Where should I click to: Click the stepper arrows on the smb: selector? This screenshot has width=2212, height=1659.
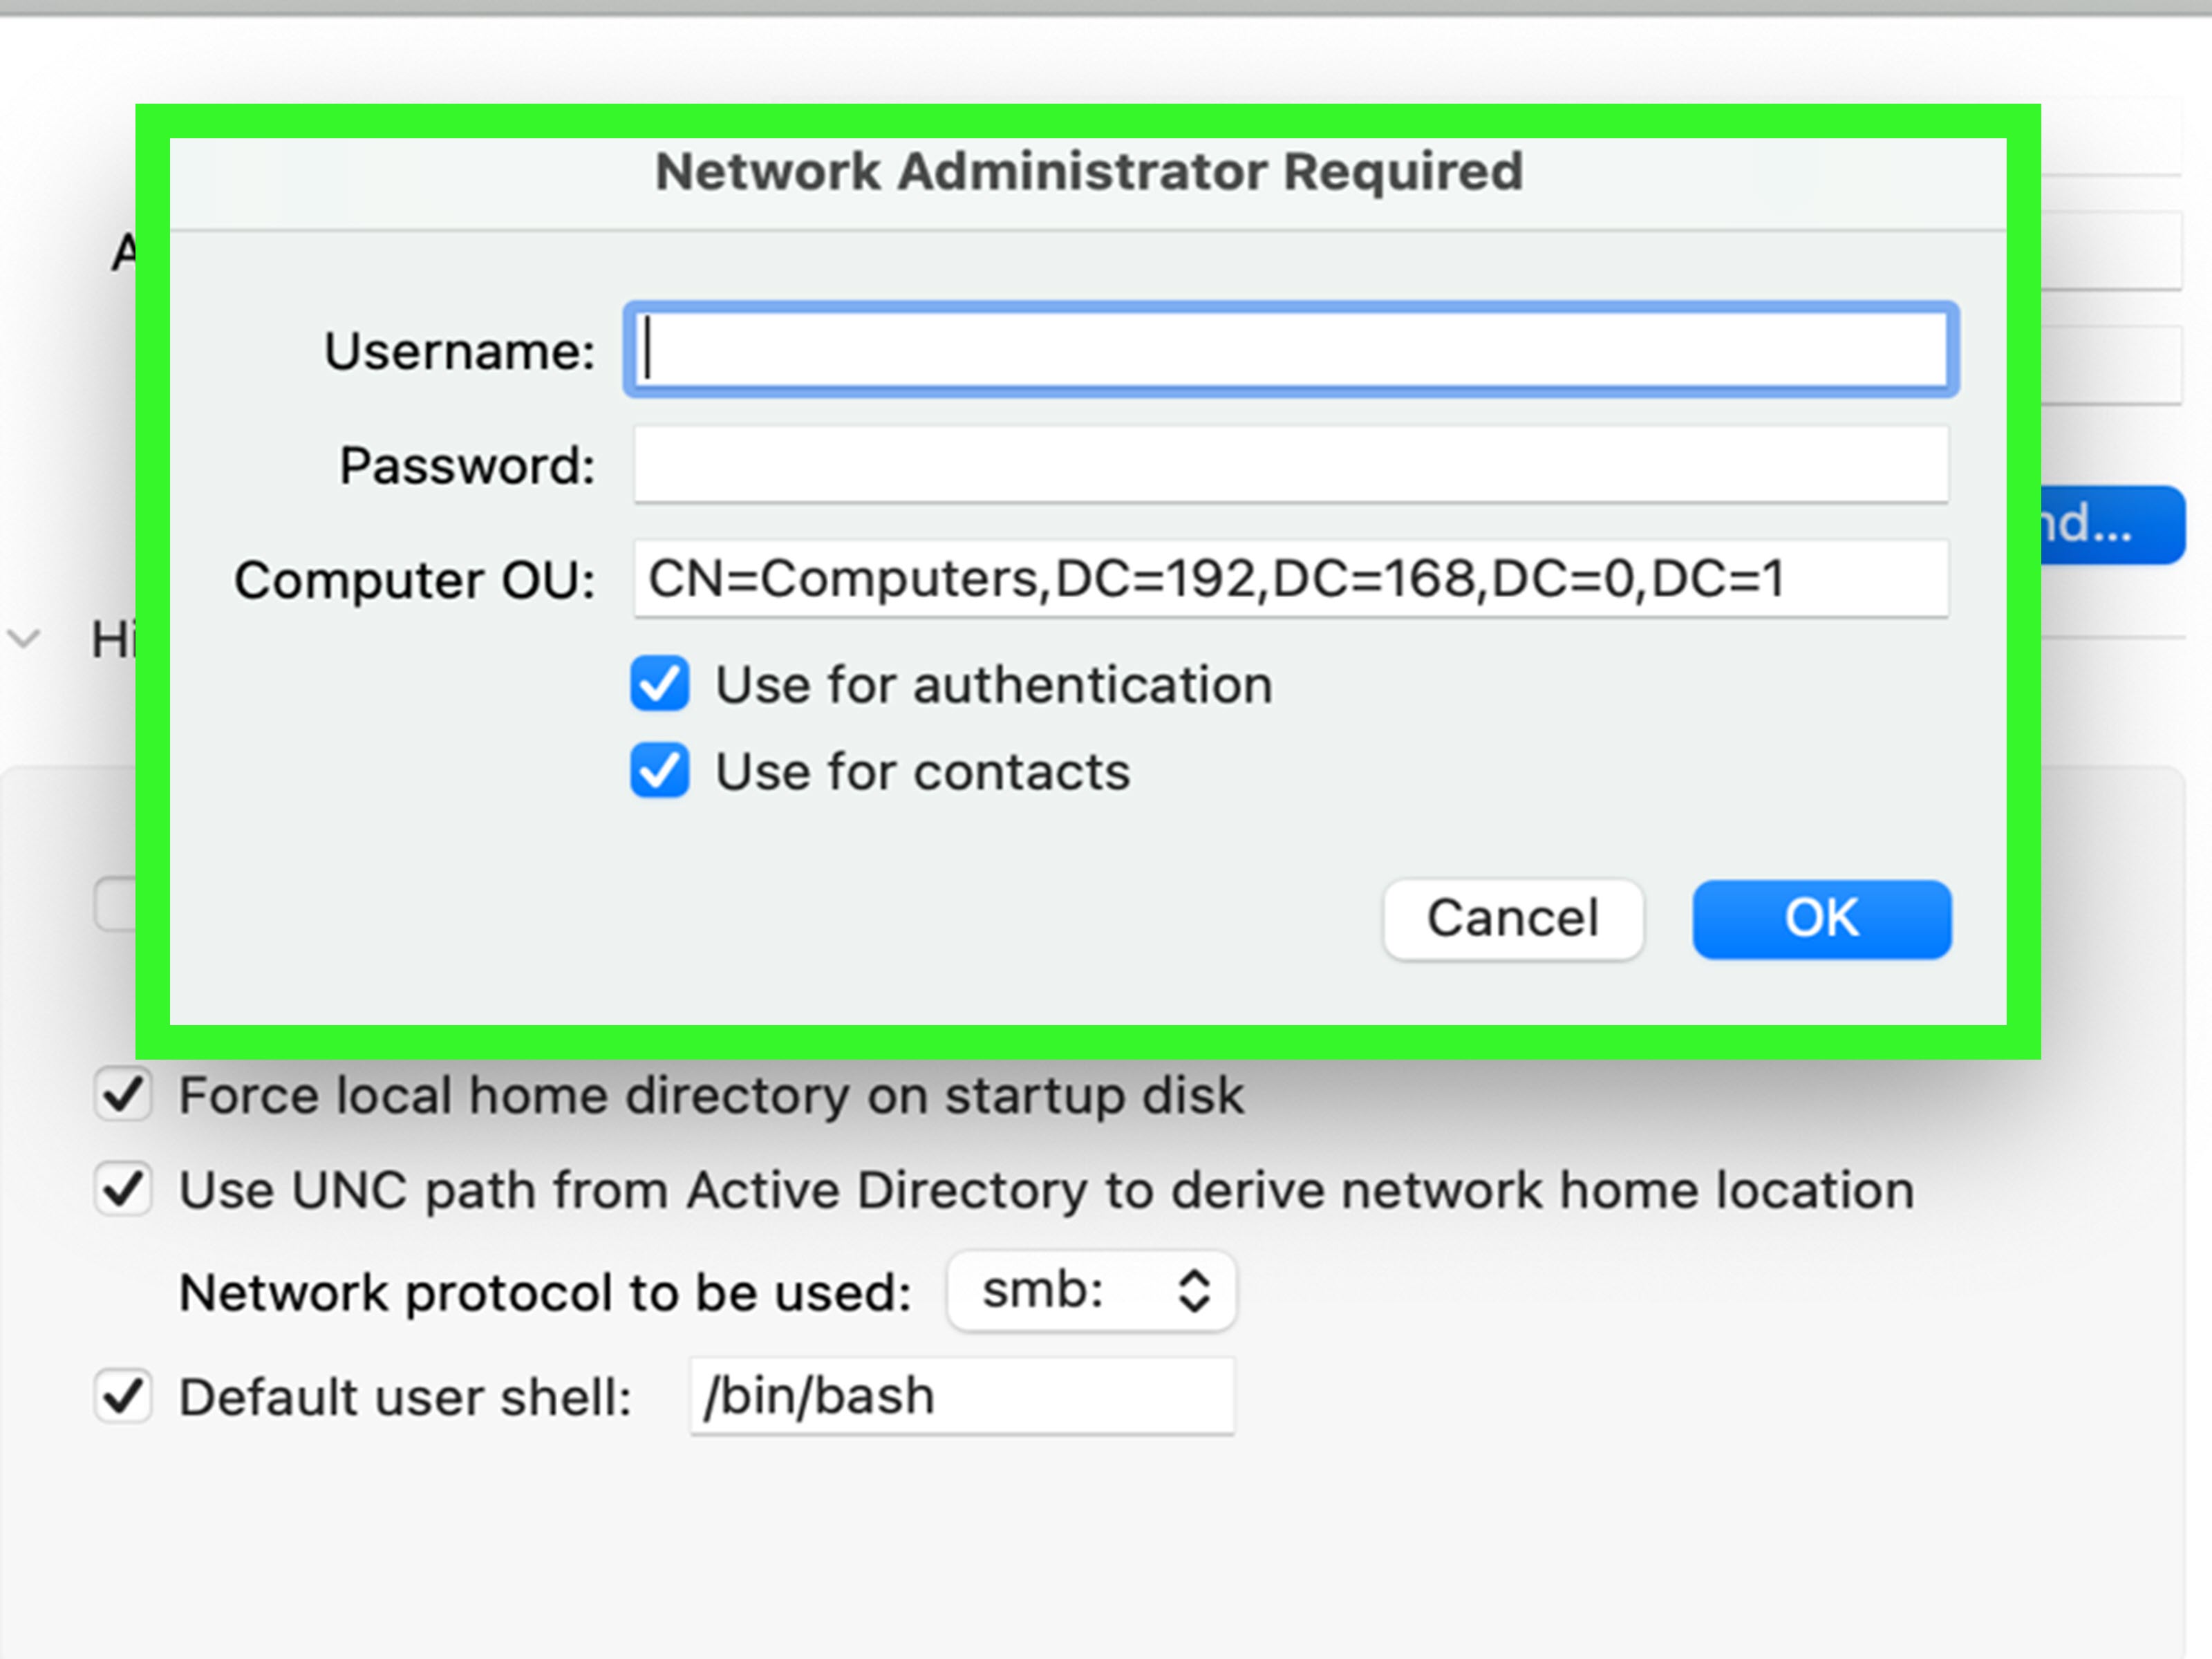point(1193,1291)
